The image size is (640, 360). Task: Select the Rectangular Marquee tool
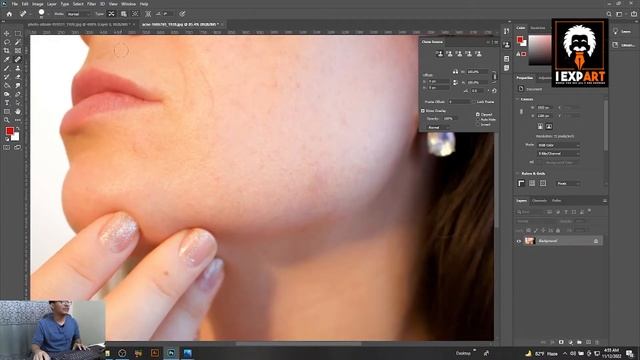click(18, 33)
